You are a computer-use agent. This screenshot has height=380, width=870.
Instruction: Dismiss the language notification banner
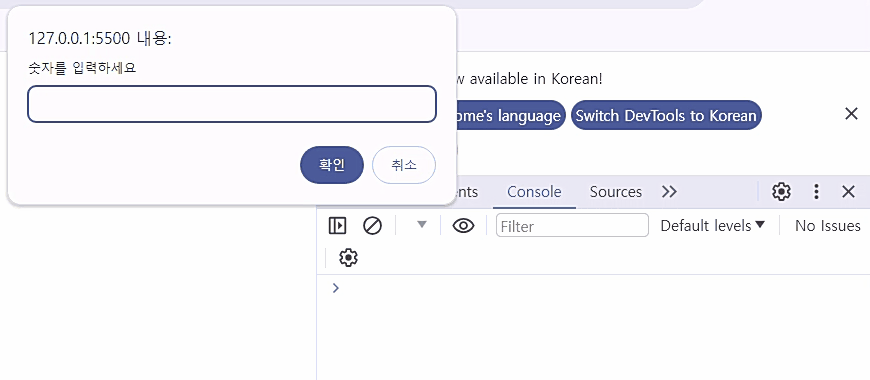pyautogui.click(x=851, y=114)
